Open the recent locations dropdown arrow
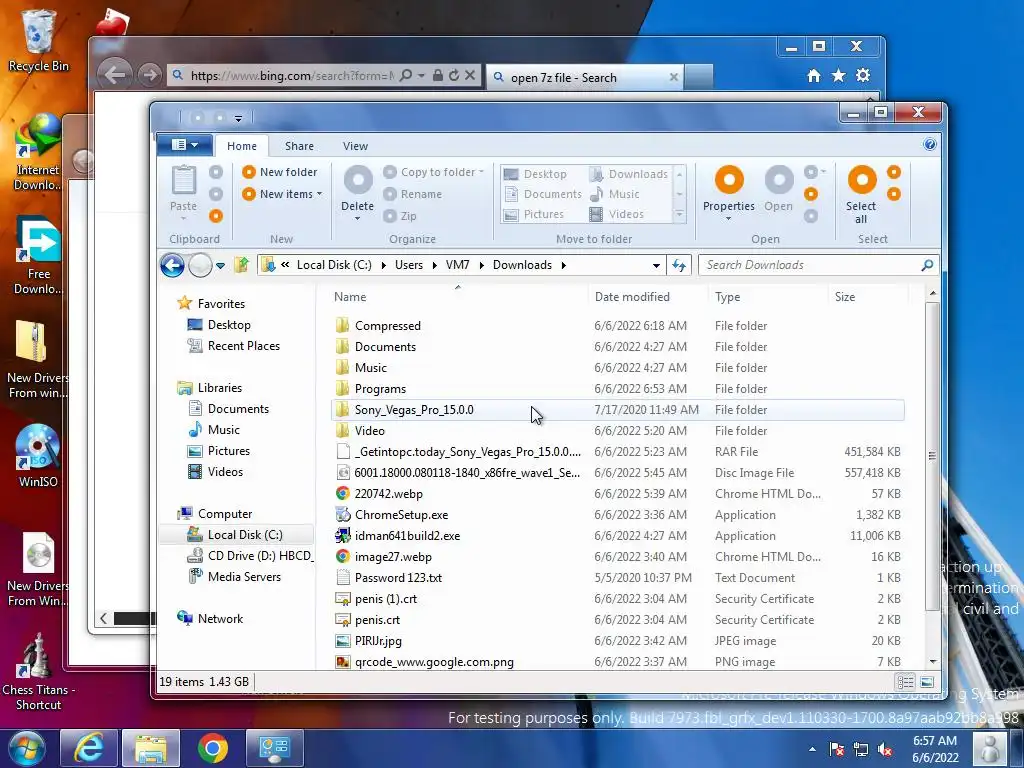1024x768 pixels. (x=221, y=266)
